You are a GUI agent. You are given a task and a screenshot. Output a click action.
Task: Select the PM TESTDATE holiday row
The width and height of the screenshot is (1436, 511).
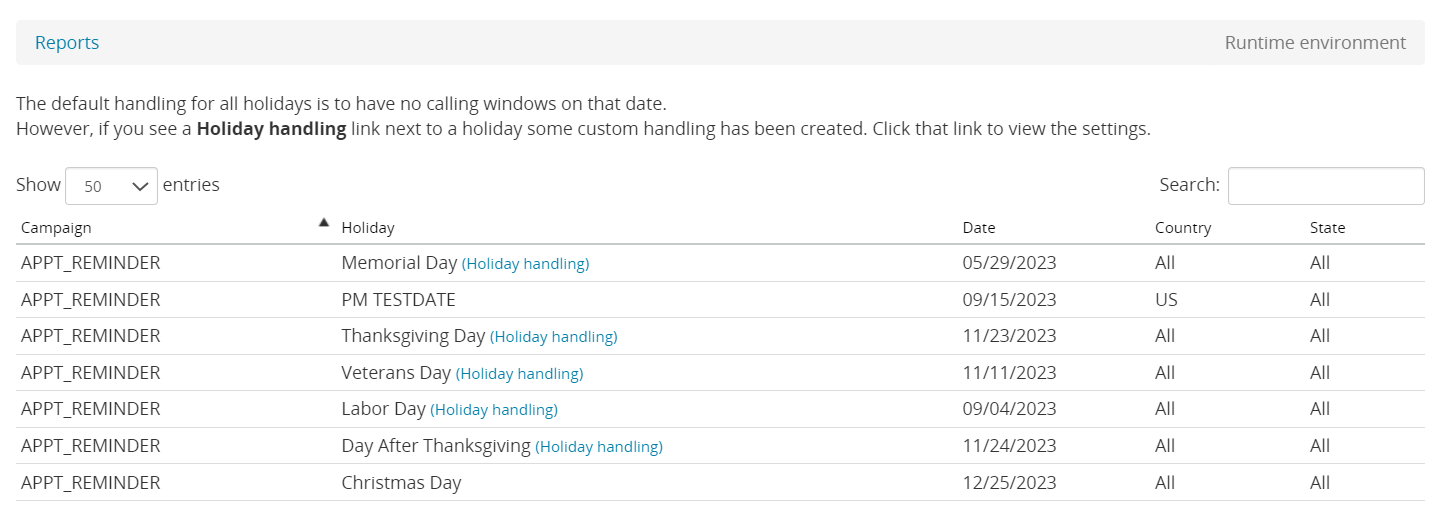398,300
